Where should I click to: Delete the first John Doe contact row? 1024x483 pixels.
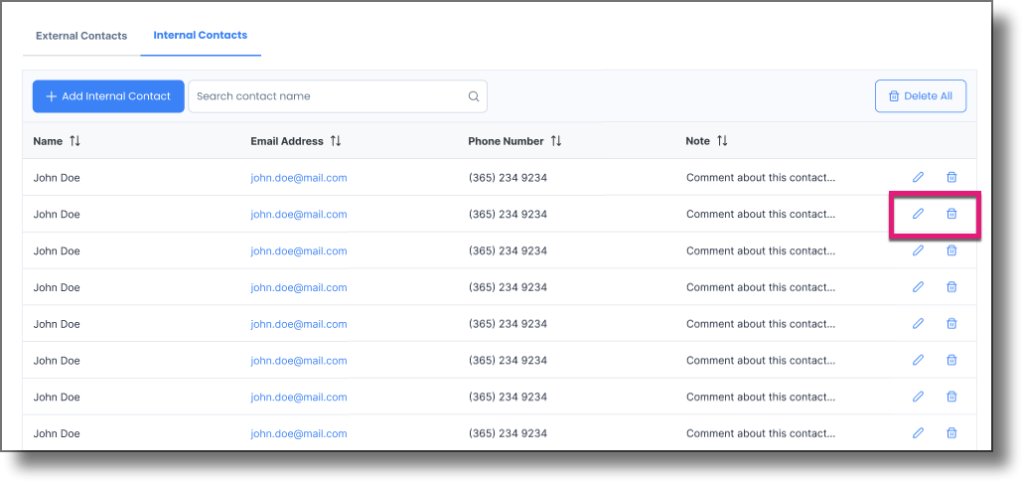point(952,177)
